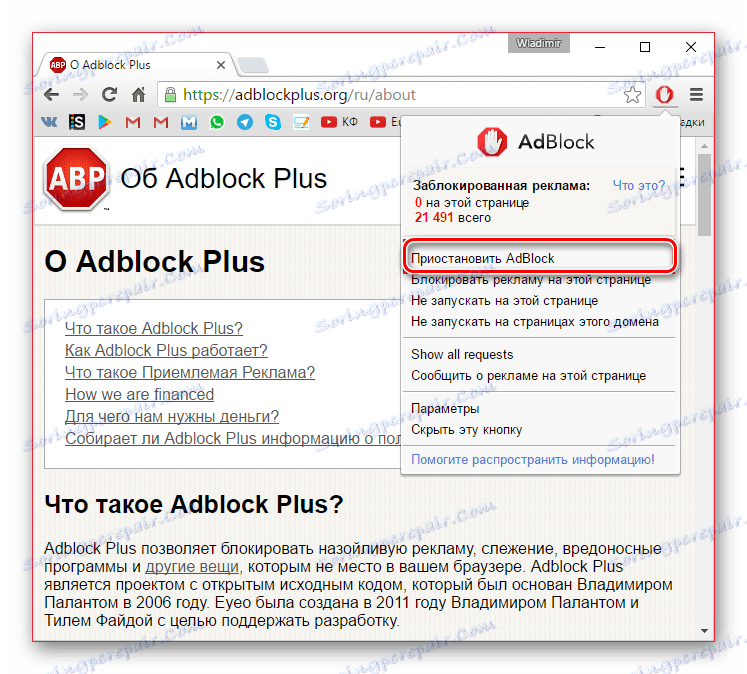Screen dimensions: 747x674
Task: Open the Что такое Adblock Plus? link
Action: tap(154, 328)
